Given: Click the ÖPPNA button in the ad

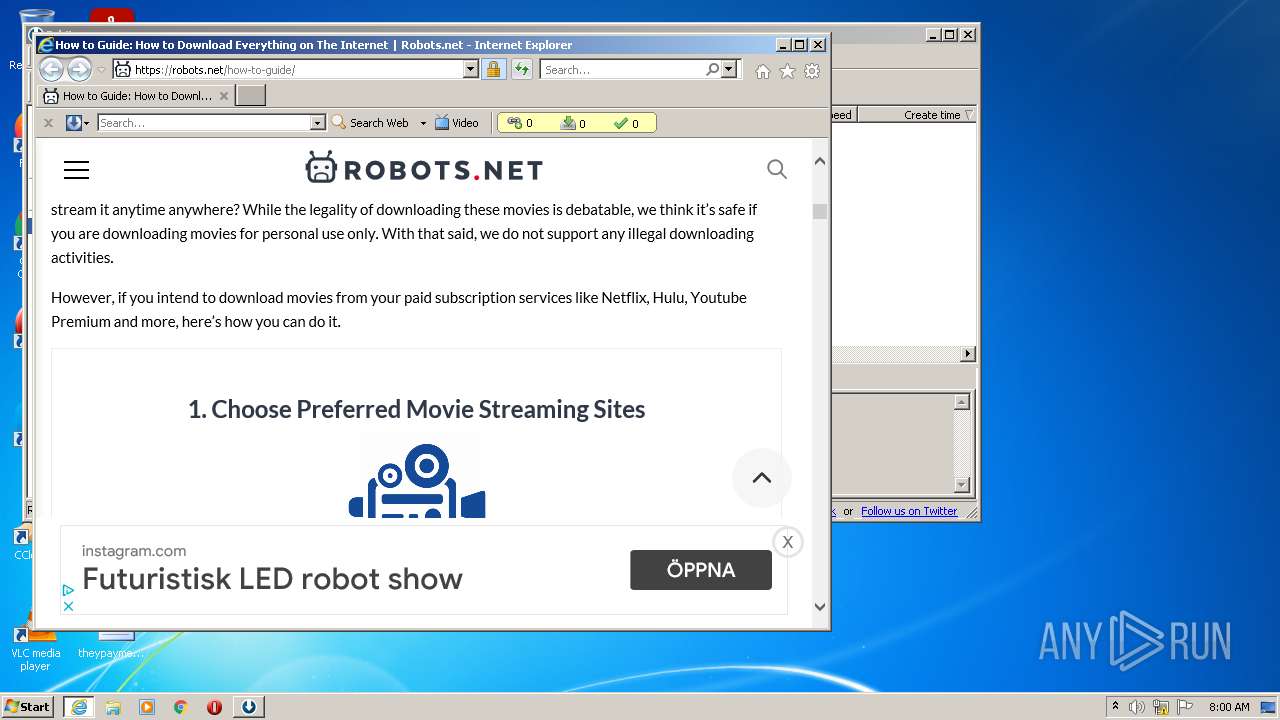Looking at the screenshot, I should [701, 570].
